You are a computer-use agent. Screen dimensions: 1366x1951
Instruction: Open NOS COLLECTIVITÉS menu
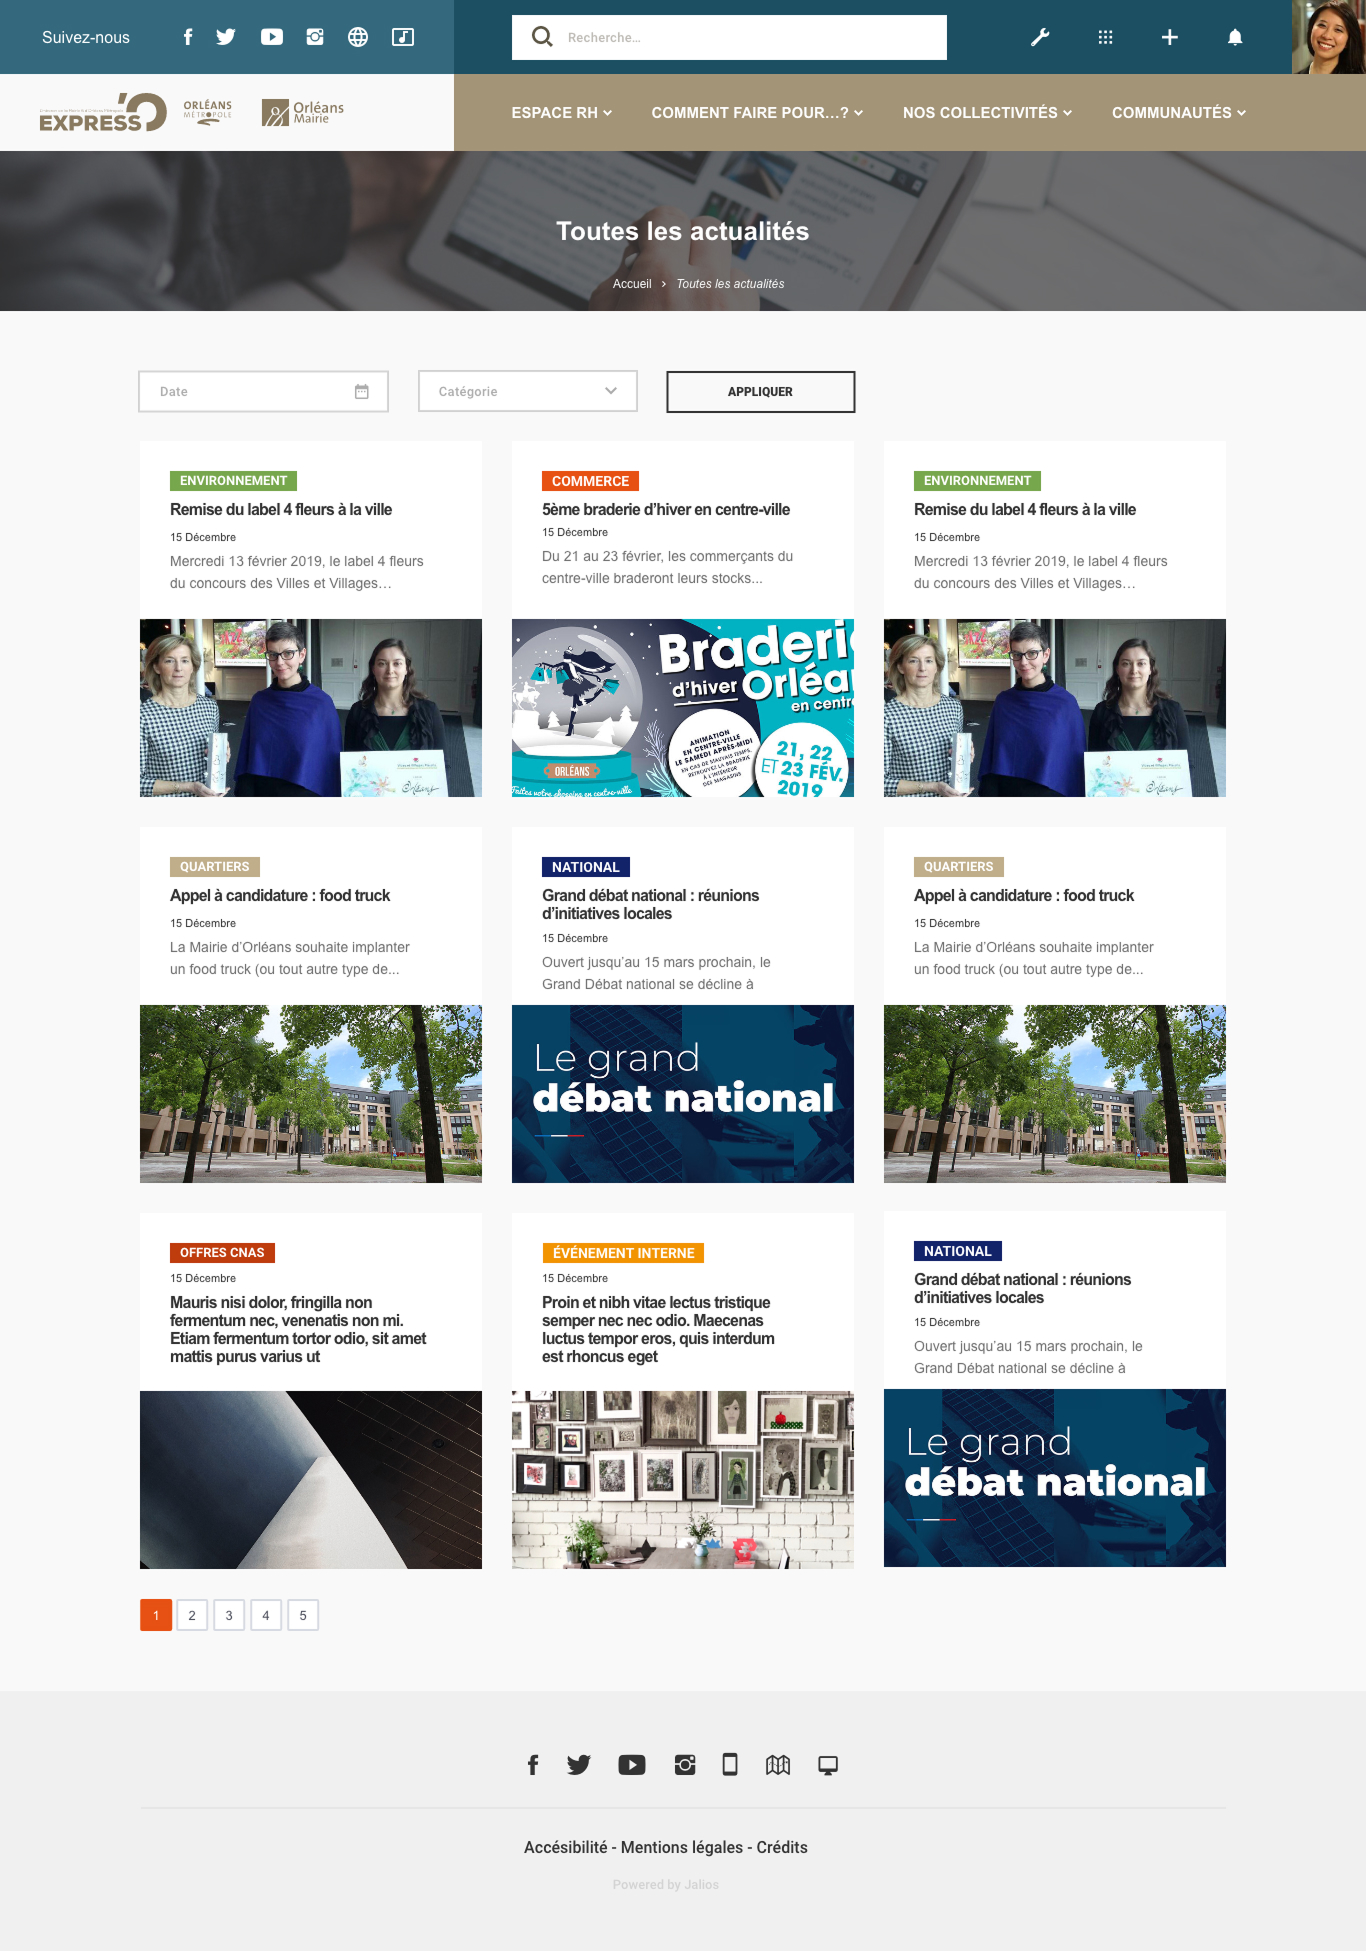[x=986, y=113]
